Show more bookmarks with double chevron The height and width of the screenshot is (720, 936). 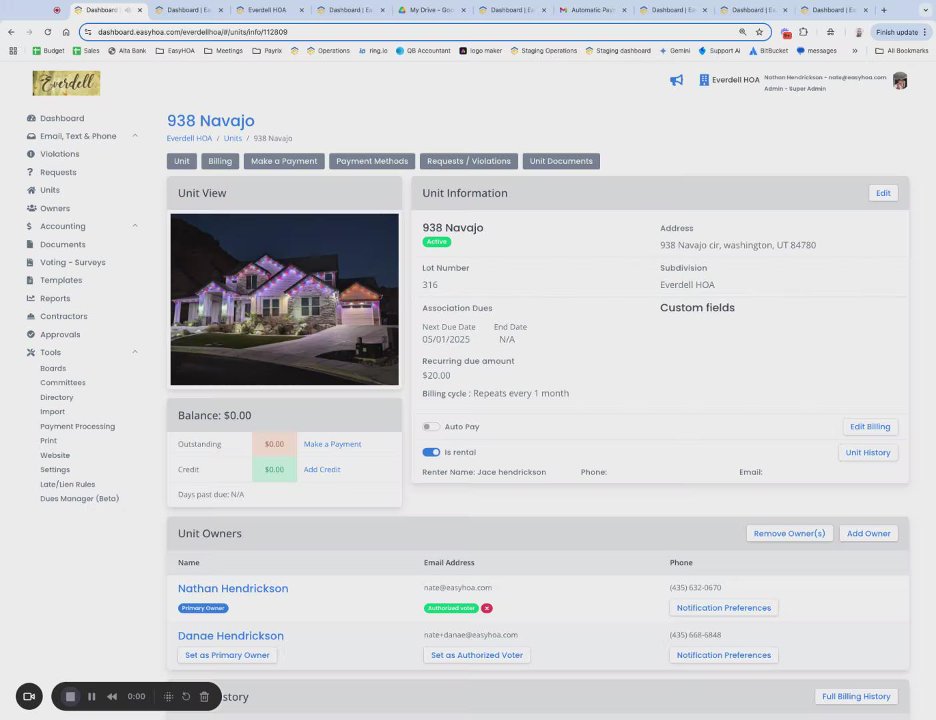pos(855,51)
